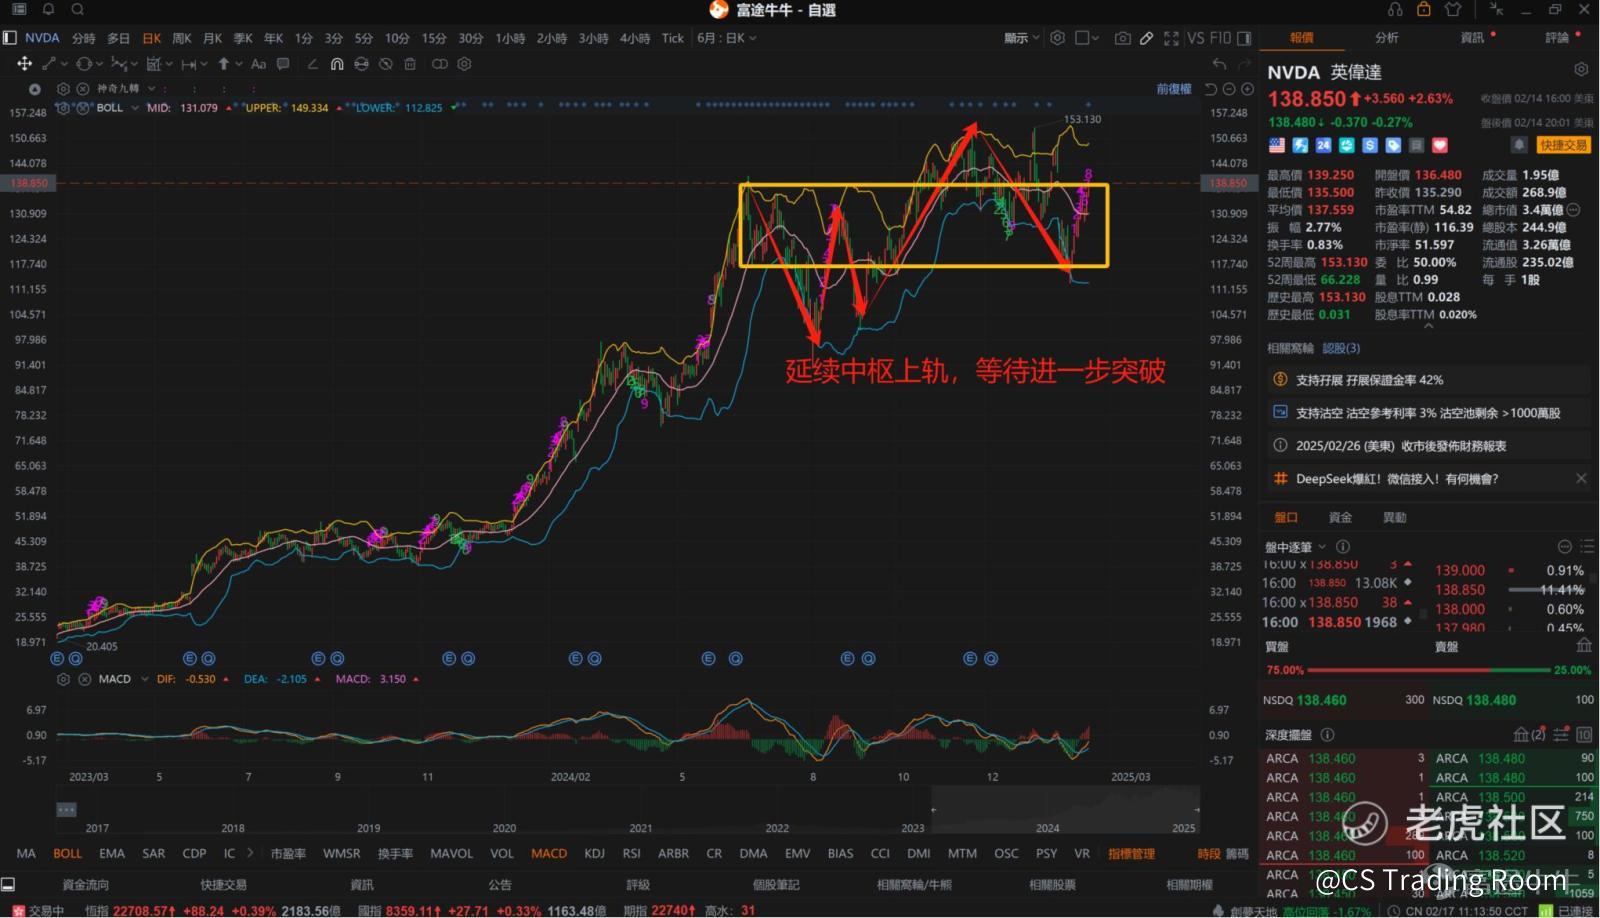Click the 75%/25% buy-sell ratio bar
1600x918 pixels.
[x=1429, y=670]
